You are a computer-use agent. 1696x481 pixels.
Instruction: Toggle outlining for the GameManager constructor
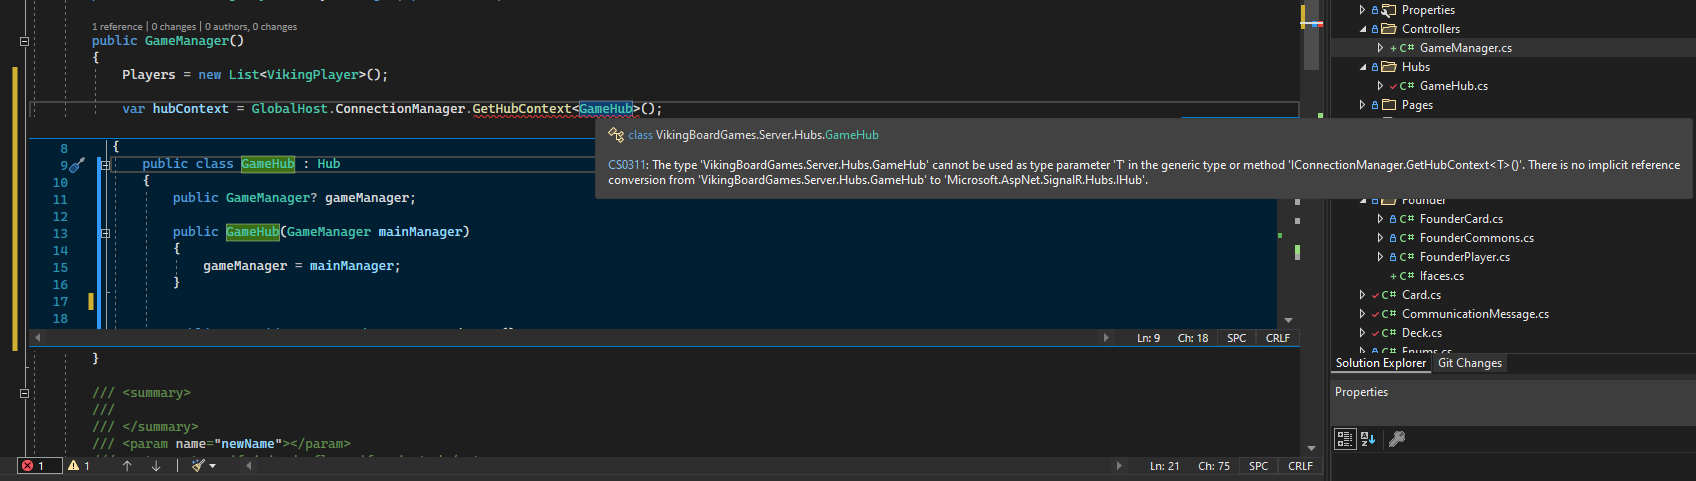pyautogui.click(x=24, y=42)
